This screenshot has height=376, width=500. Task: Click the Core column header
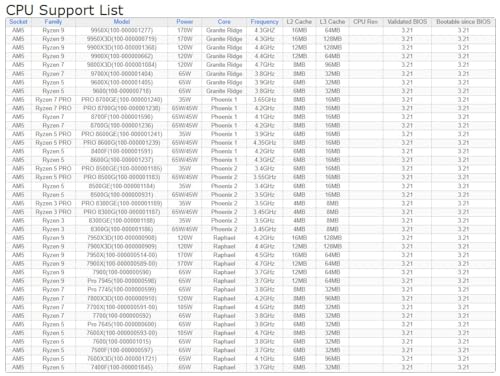click(x=224, y=22)
